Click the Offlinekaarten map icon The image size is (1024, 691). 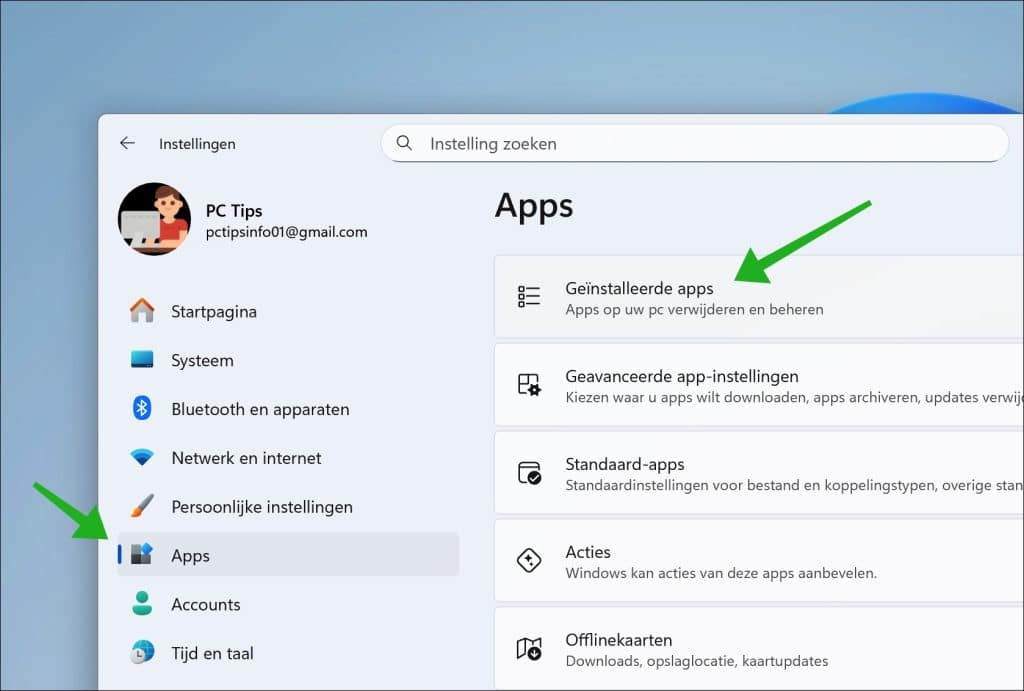529,648
